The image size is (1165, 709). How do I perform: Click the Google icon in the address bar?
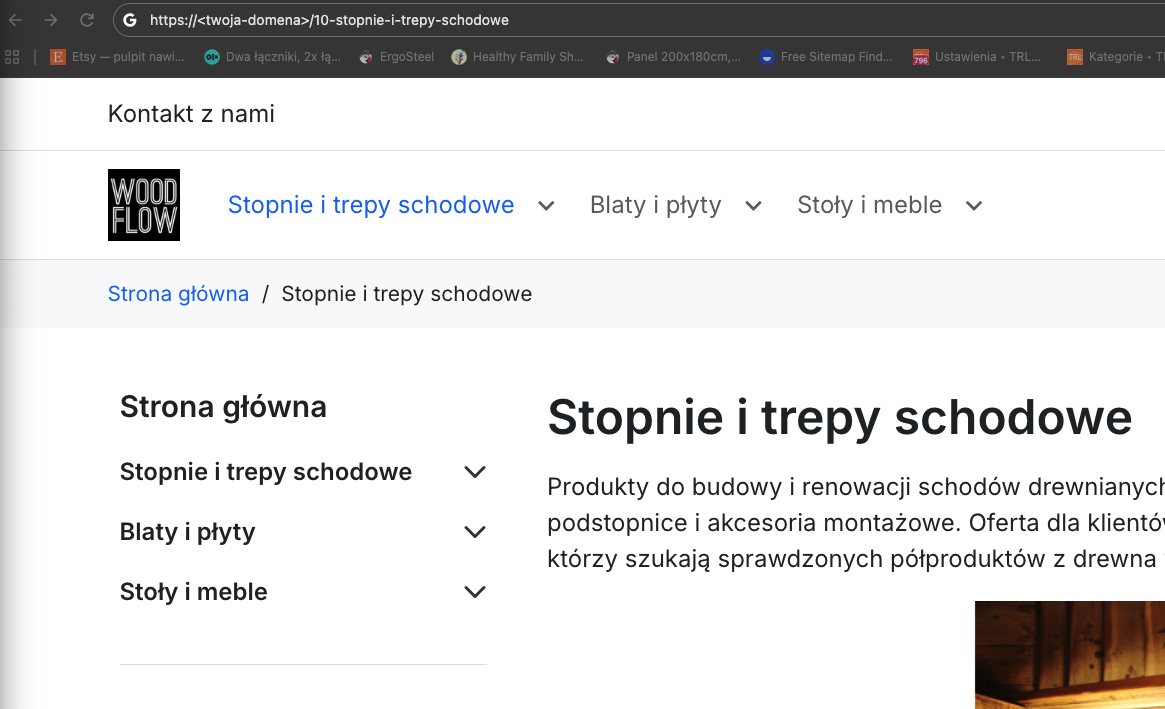pyautogui.click(x=130, y=20)
